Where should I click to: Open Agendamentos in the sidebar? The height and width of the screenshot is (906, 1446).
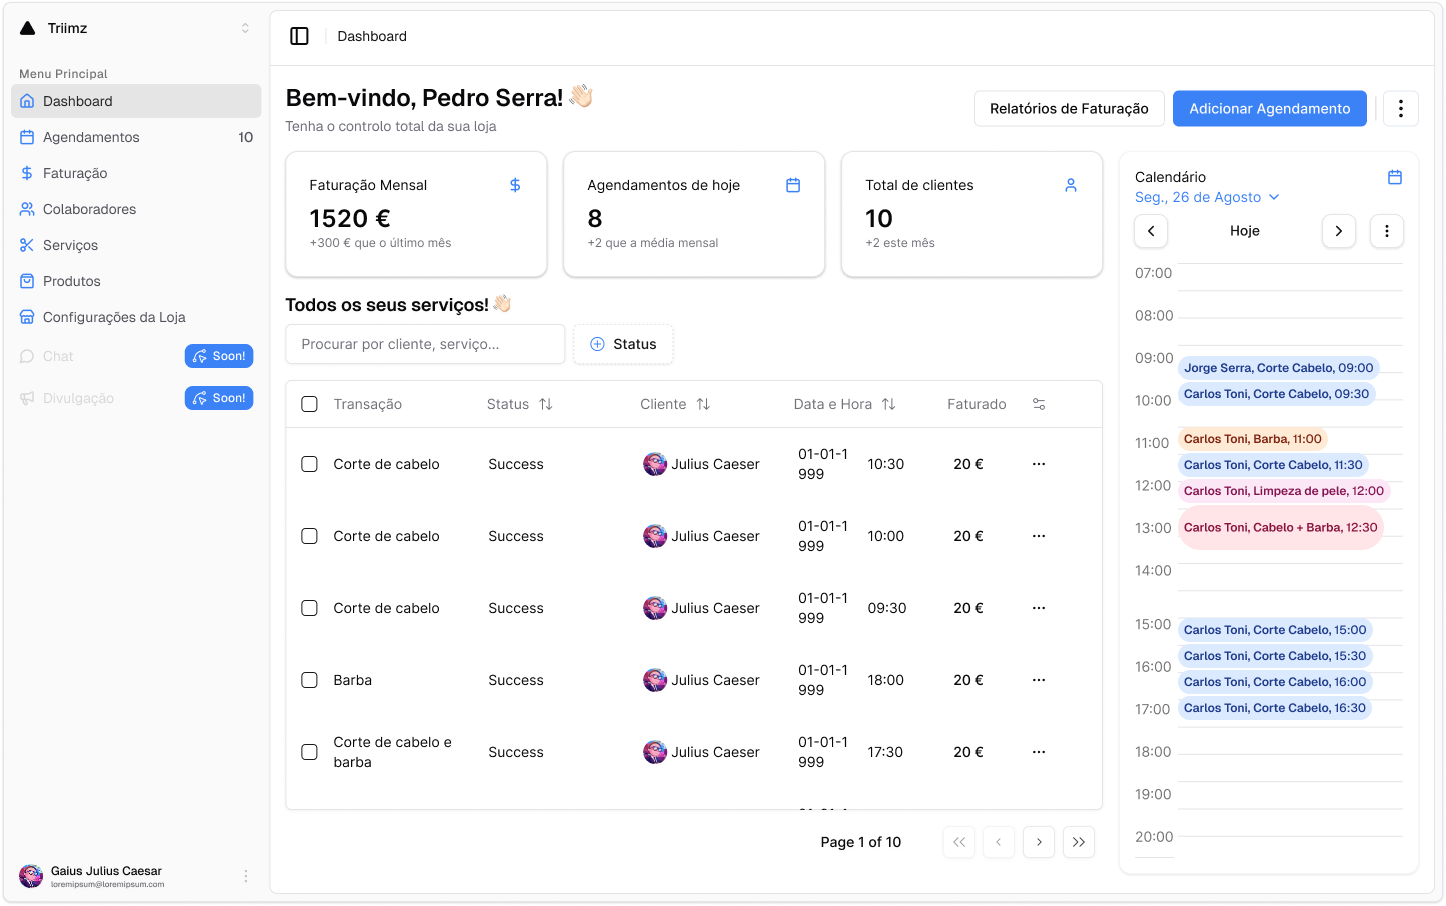[91, 137]
